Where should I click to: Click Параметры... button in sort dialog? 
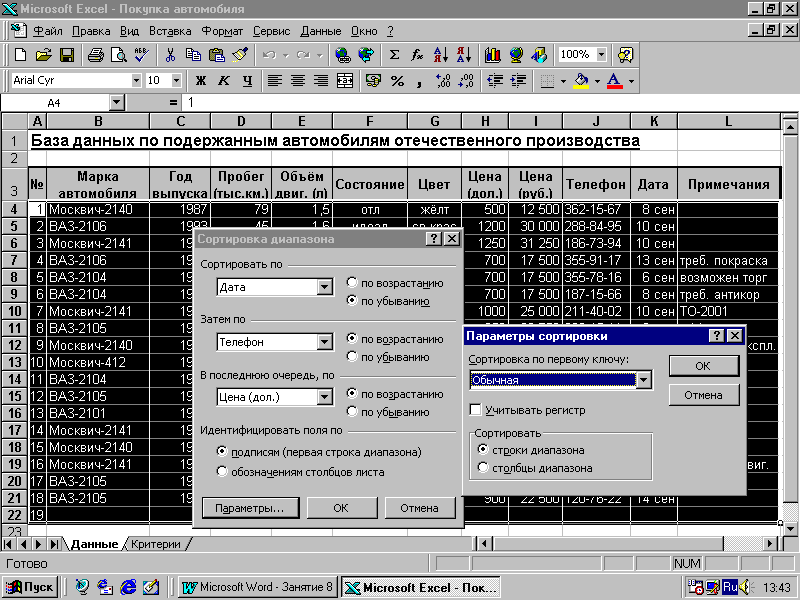pyautogui.click(x=250, y=508)
